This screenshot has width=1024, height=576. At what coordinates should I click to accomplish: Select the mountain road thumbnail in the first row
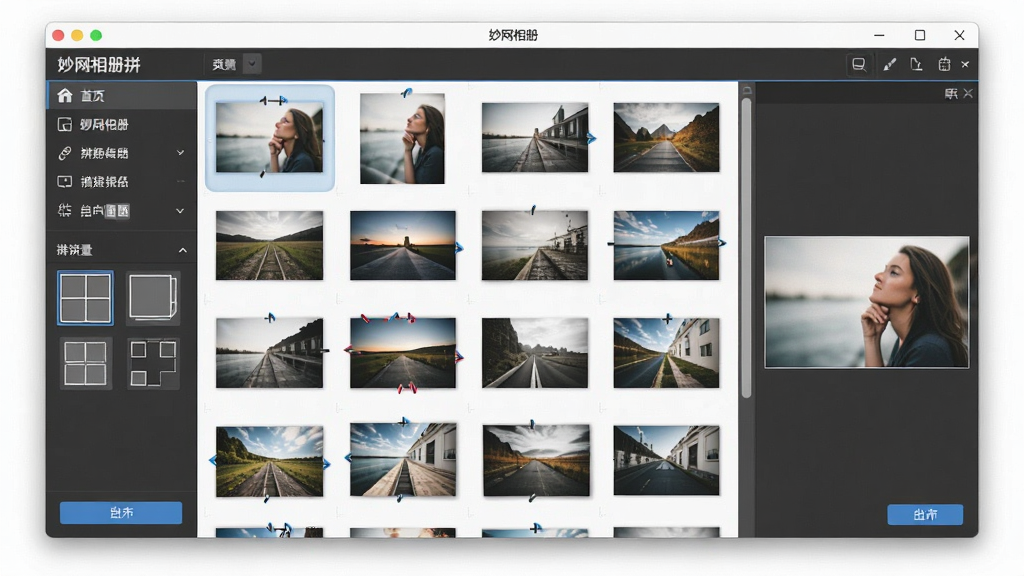click(666, 138)
